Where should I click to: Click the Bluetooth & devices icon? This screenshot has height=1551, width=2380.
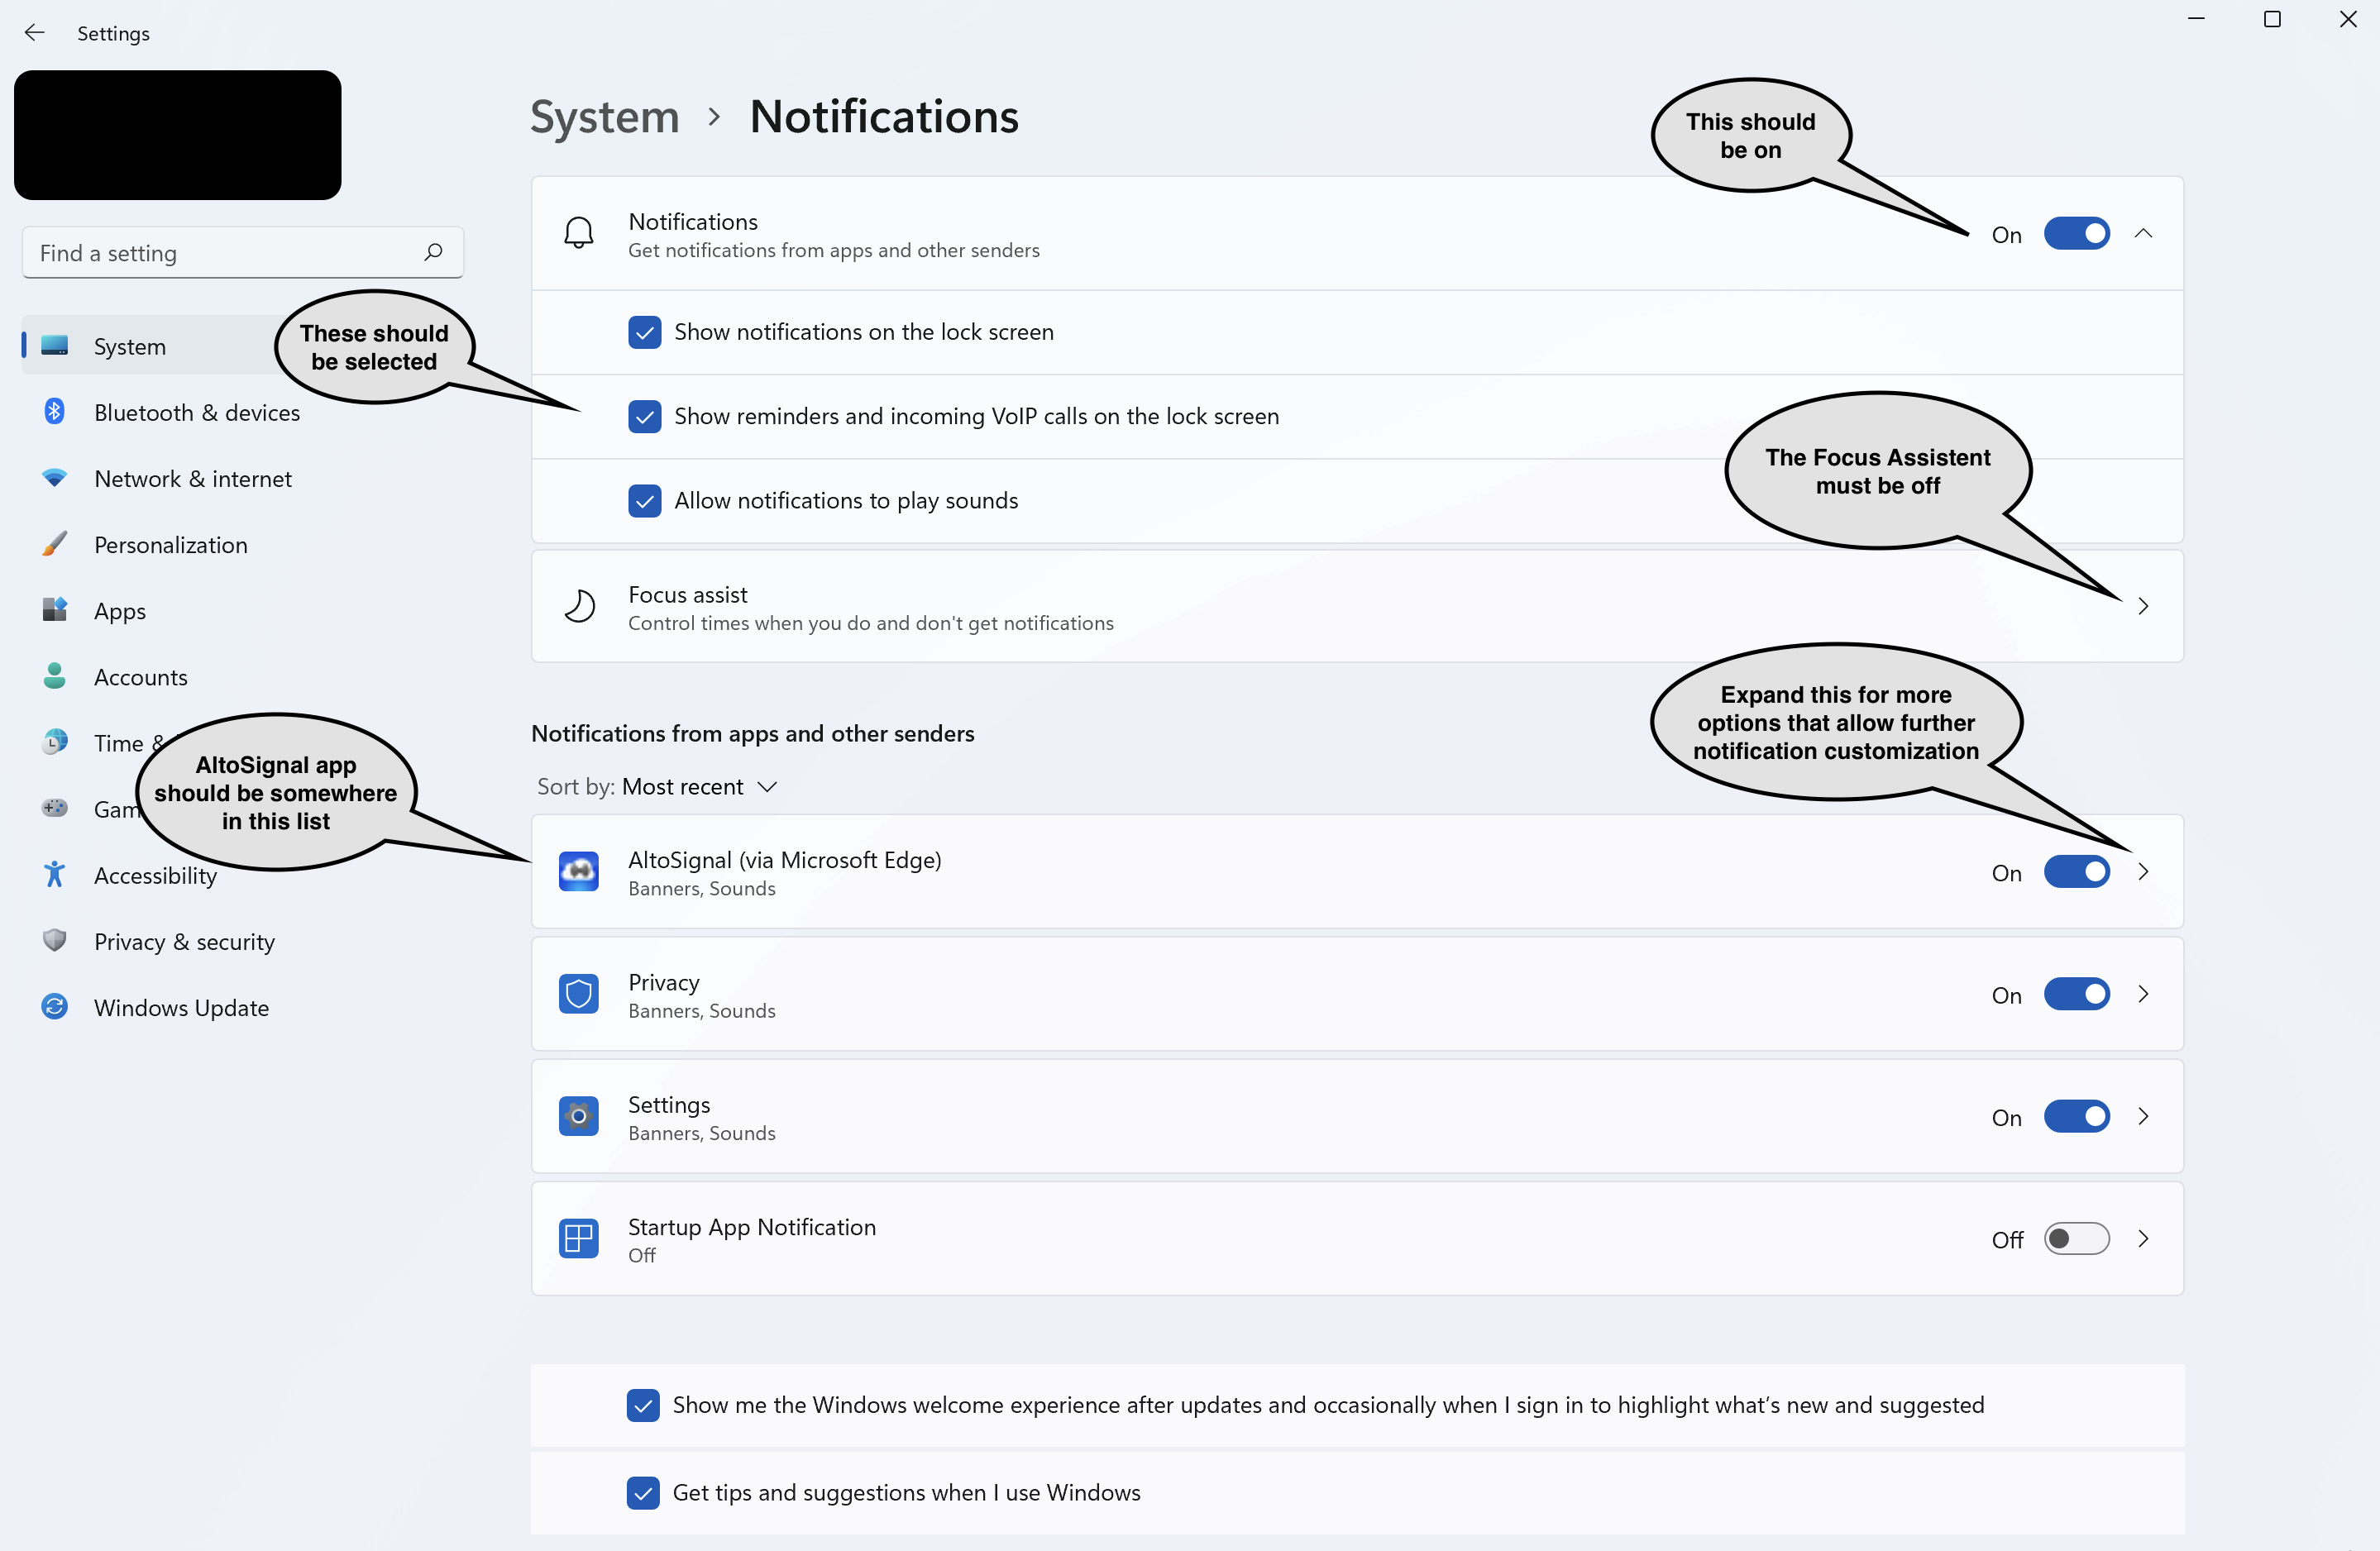pos(55,411)
